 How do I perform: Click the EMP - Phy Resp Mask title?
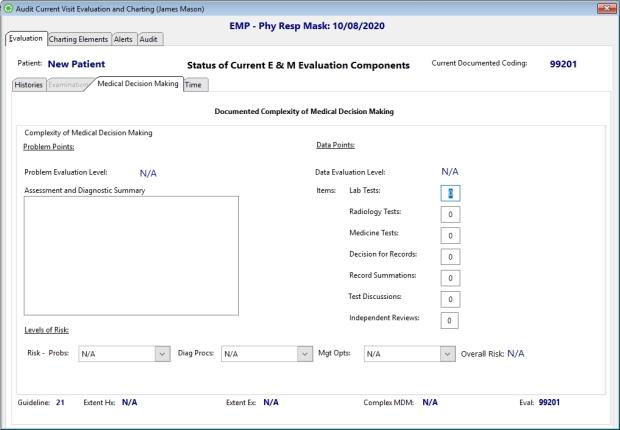pos(307,26)
